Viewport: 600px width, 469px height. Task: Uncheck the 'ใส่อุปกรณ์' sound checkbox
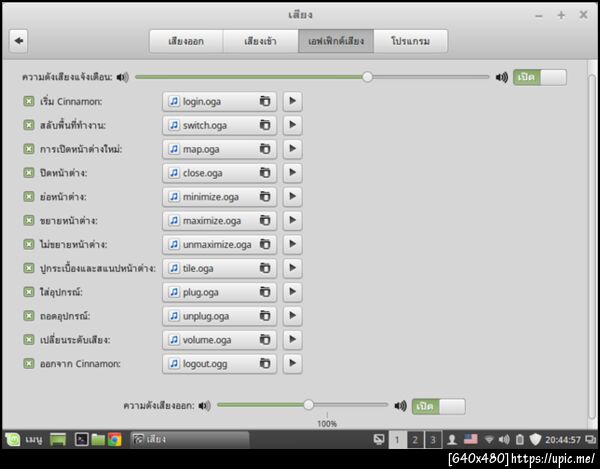(x=29, y=292)
